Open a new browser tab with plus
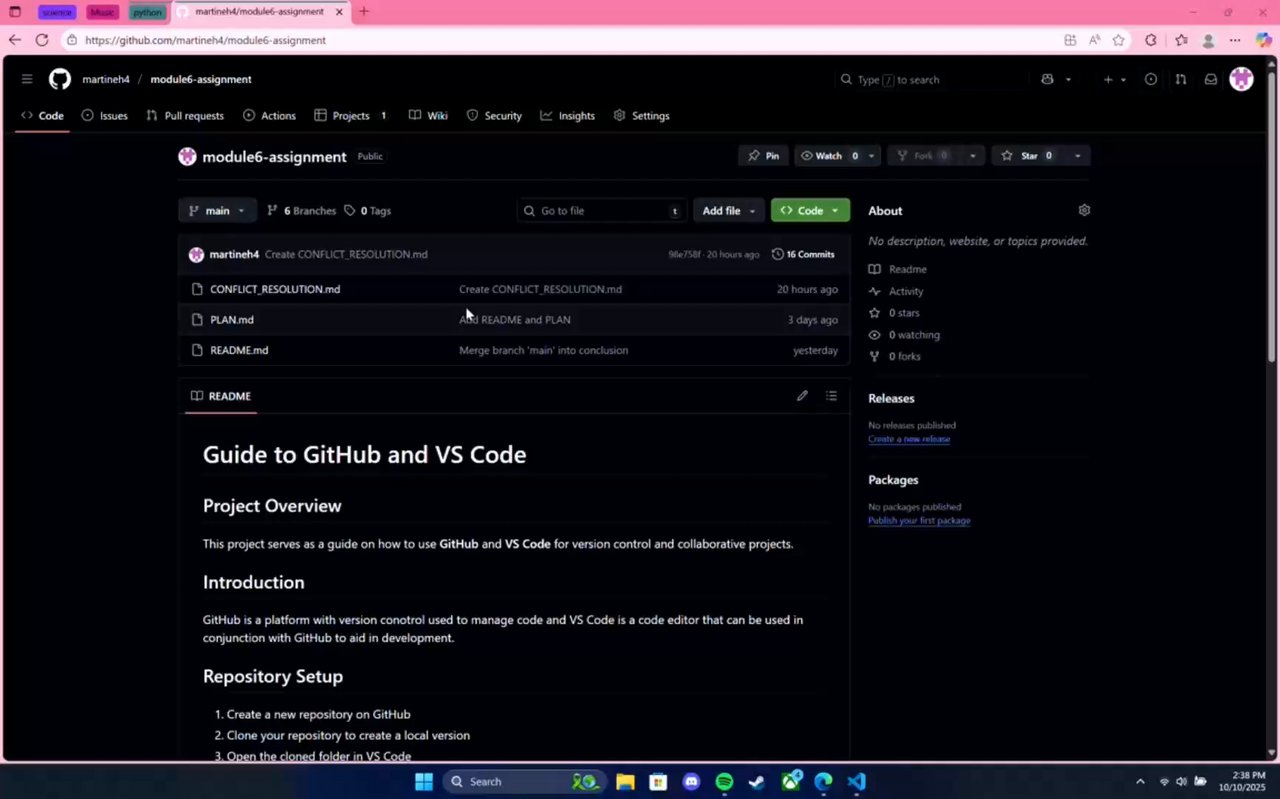This screenshot has height=799, width=1280. (363, 12)
